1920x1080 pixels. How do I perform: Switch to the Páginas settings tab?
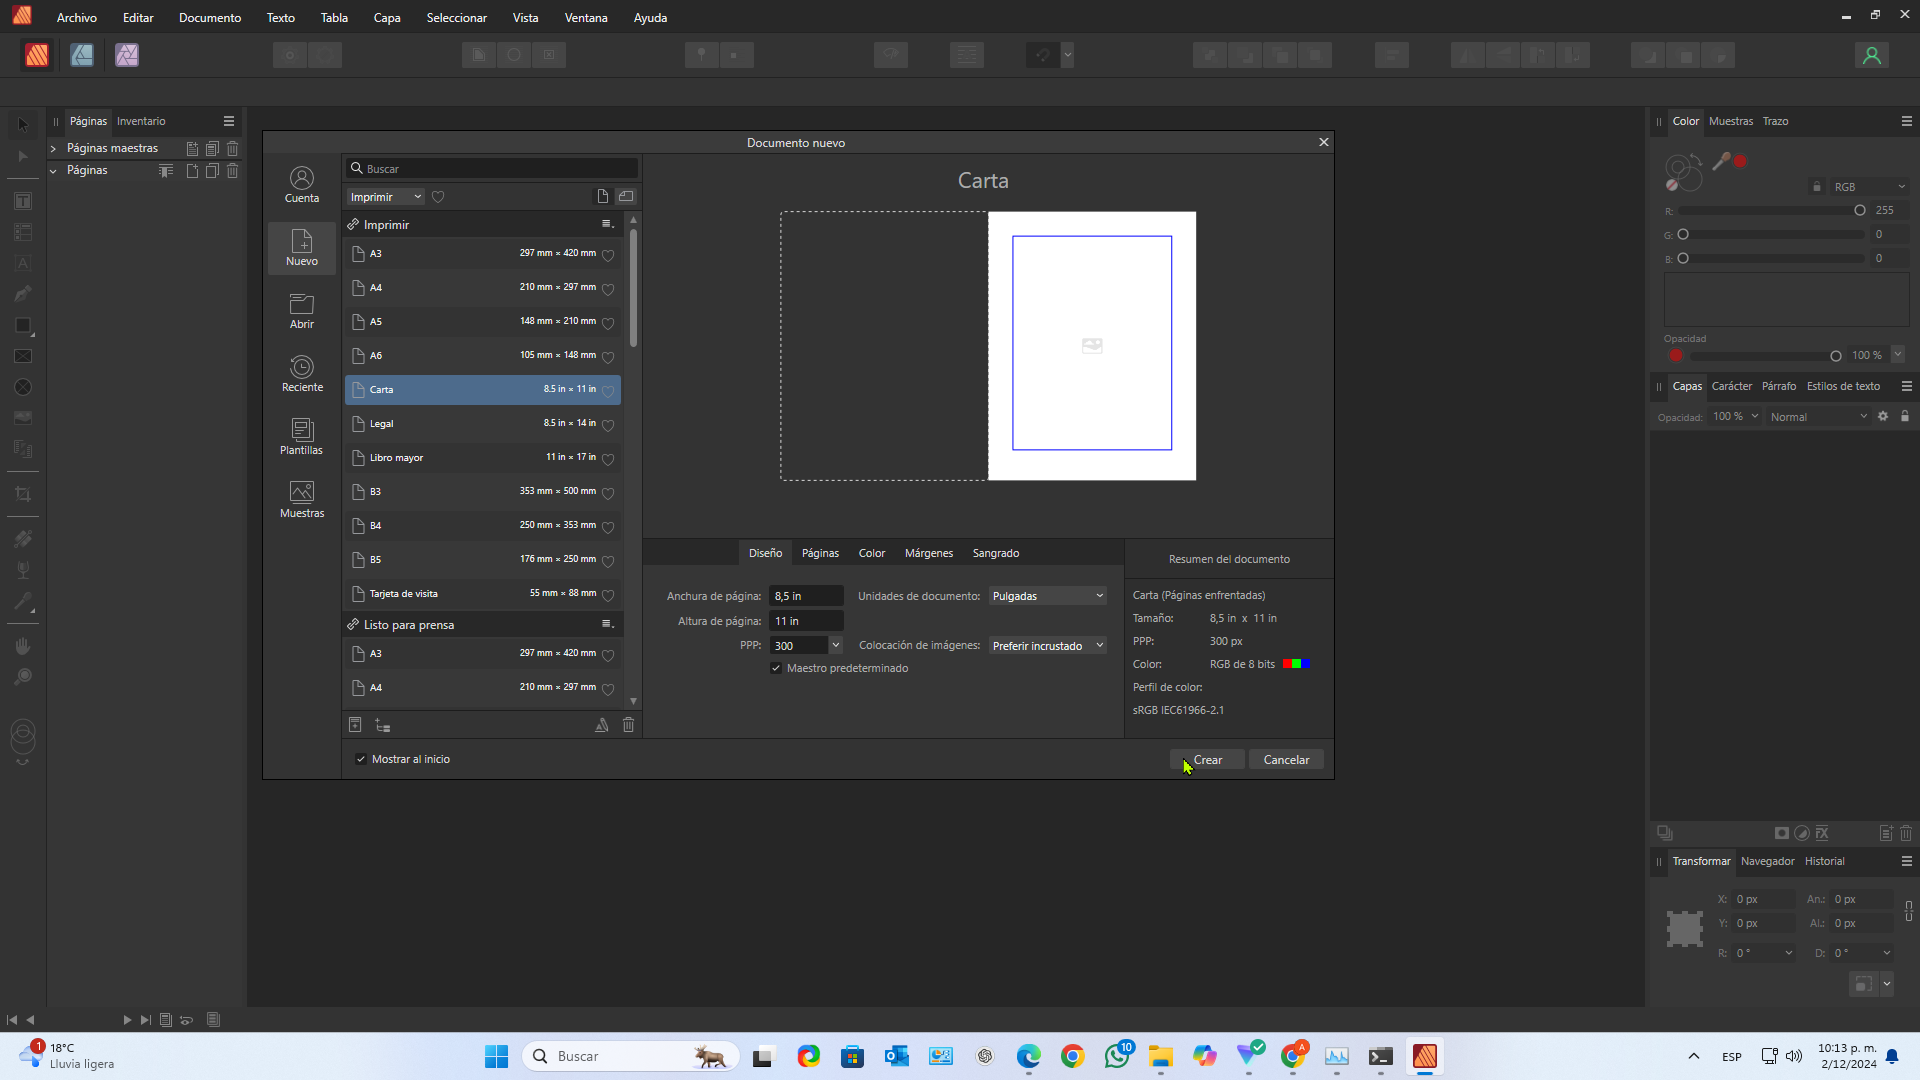(x=820, y=553)
